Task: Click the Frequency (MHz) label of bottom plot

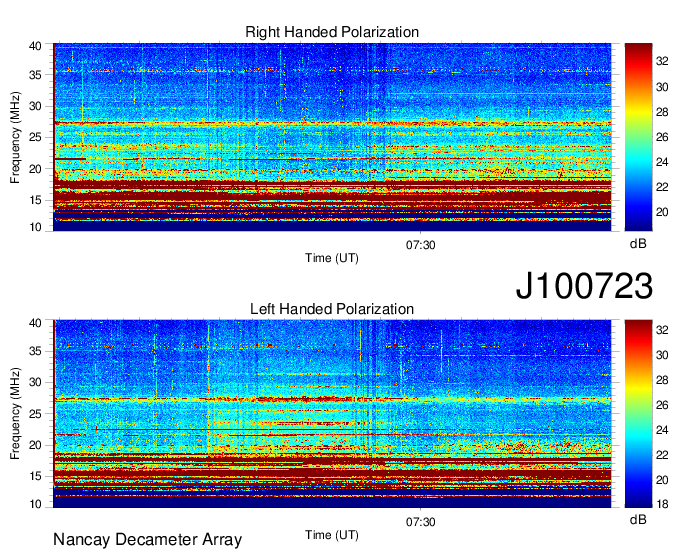Action: tap(15, 414)
